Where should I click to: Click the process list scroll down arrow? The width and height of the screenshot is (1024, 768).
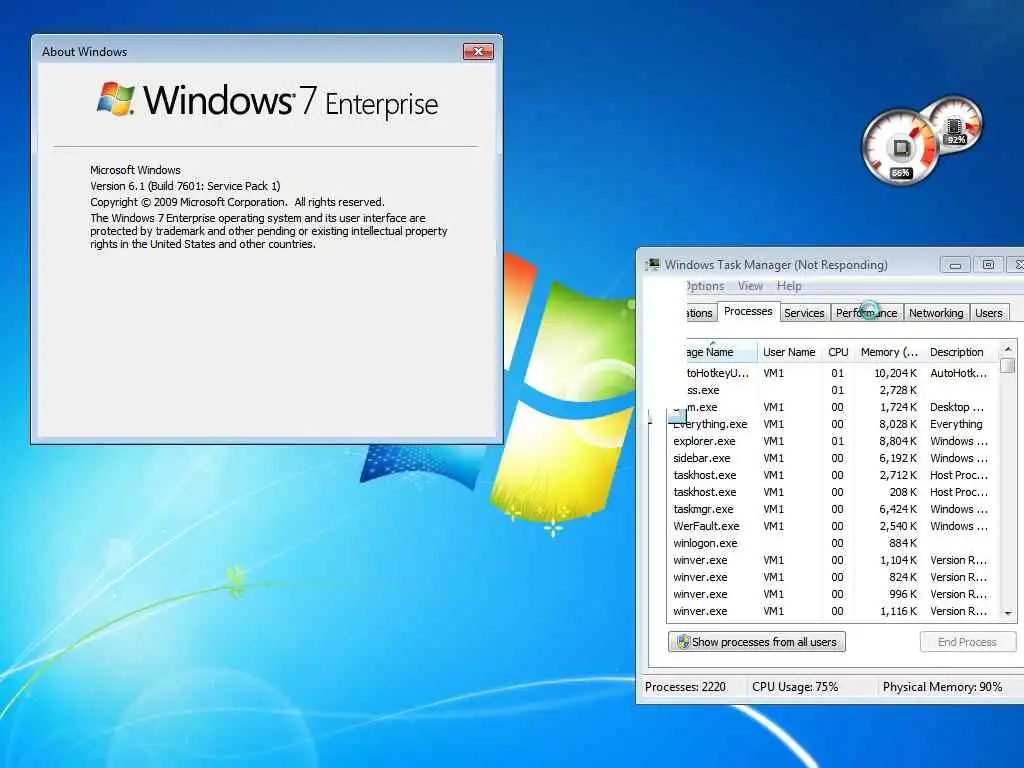(x=1008, y=613)
